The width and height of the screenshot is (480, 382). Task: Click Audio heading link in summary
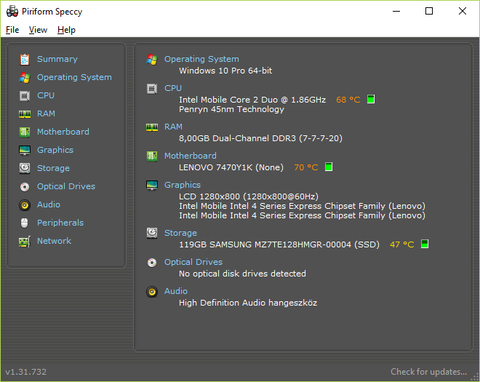[176, 291]
